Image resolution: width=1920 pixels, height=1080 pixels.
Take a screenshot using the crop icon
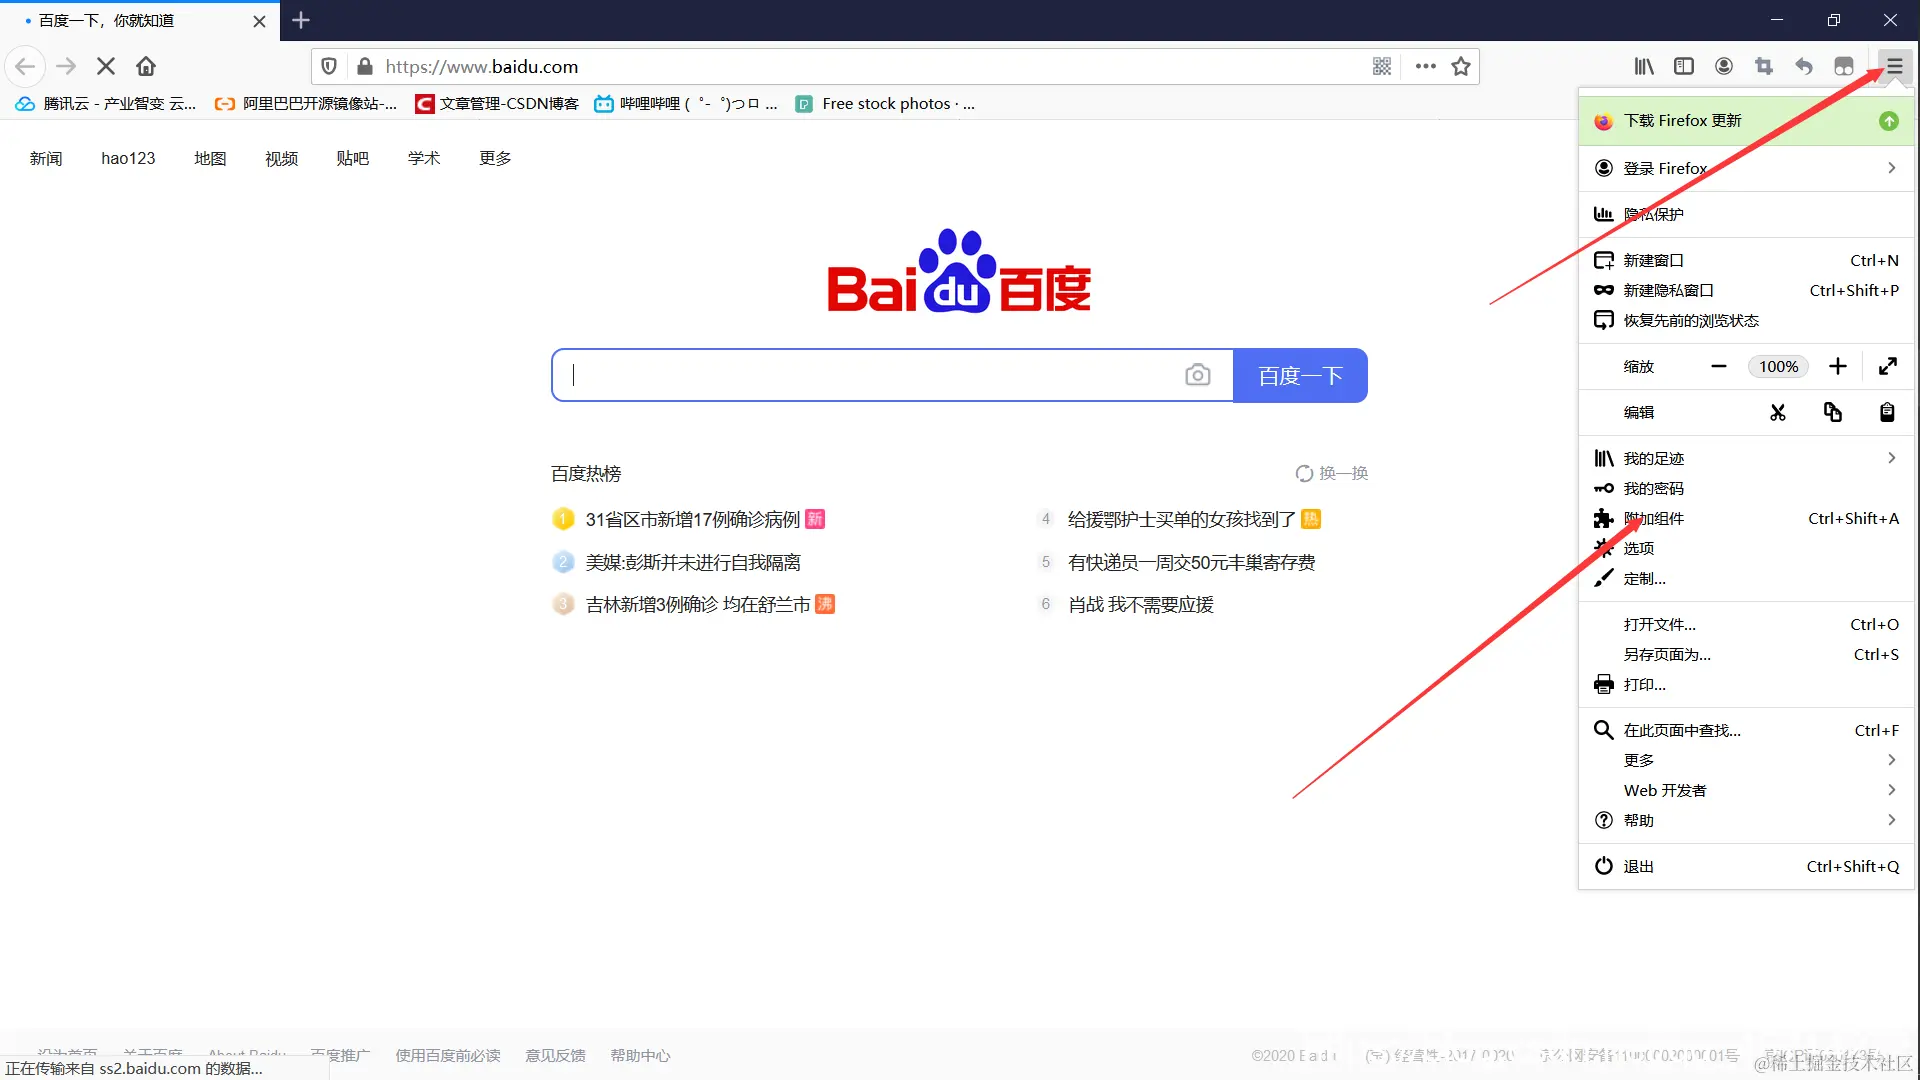pyautogui.click(x=1764, y=66)
